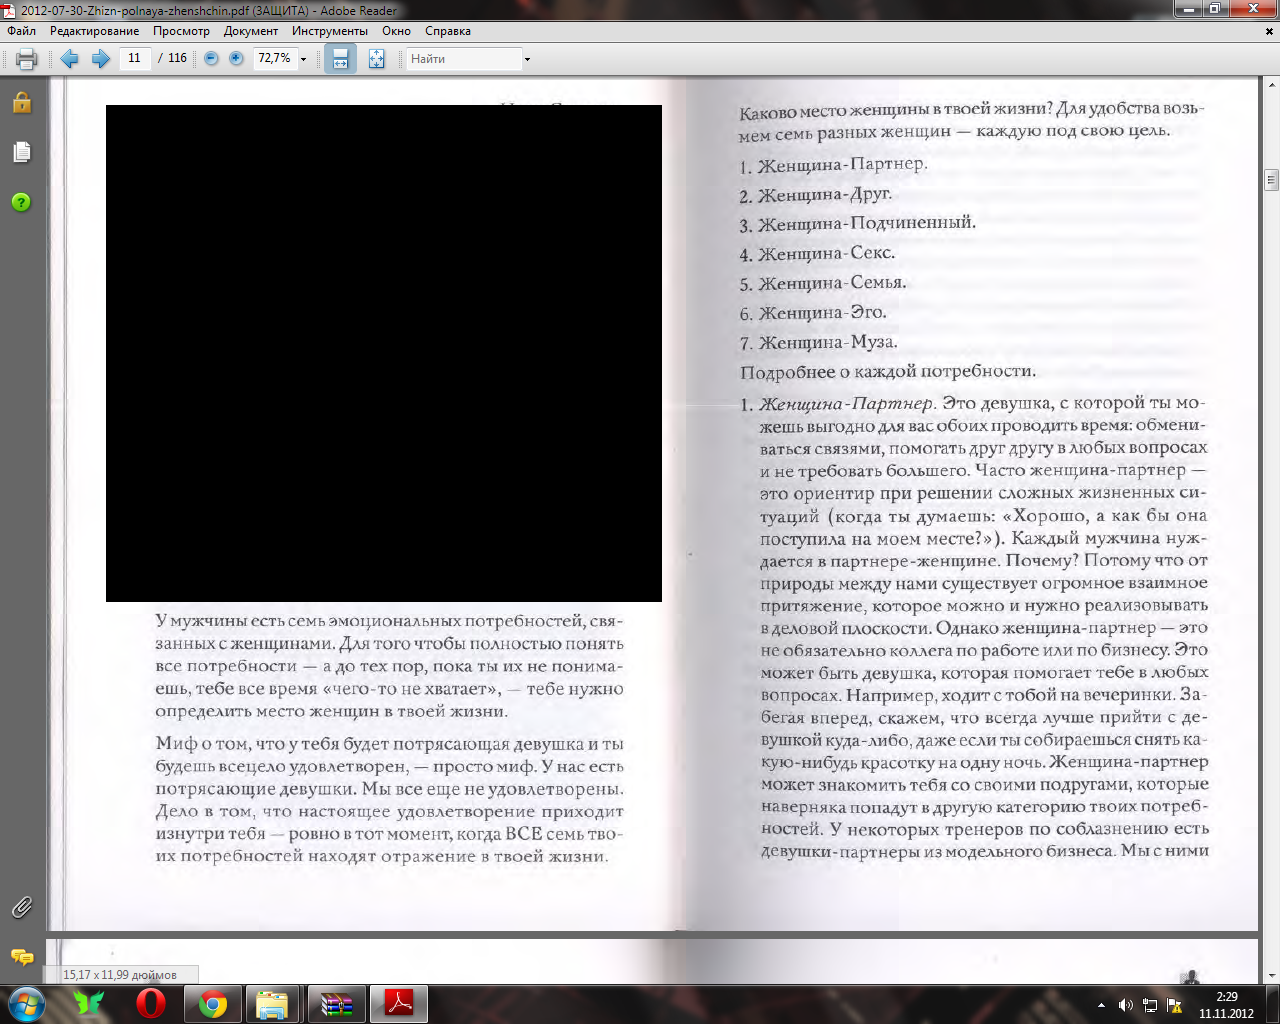Viewport: 1280px width, 1024px height.
Task: Open the Инструменты menu
Action: tap(329, 31)
